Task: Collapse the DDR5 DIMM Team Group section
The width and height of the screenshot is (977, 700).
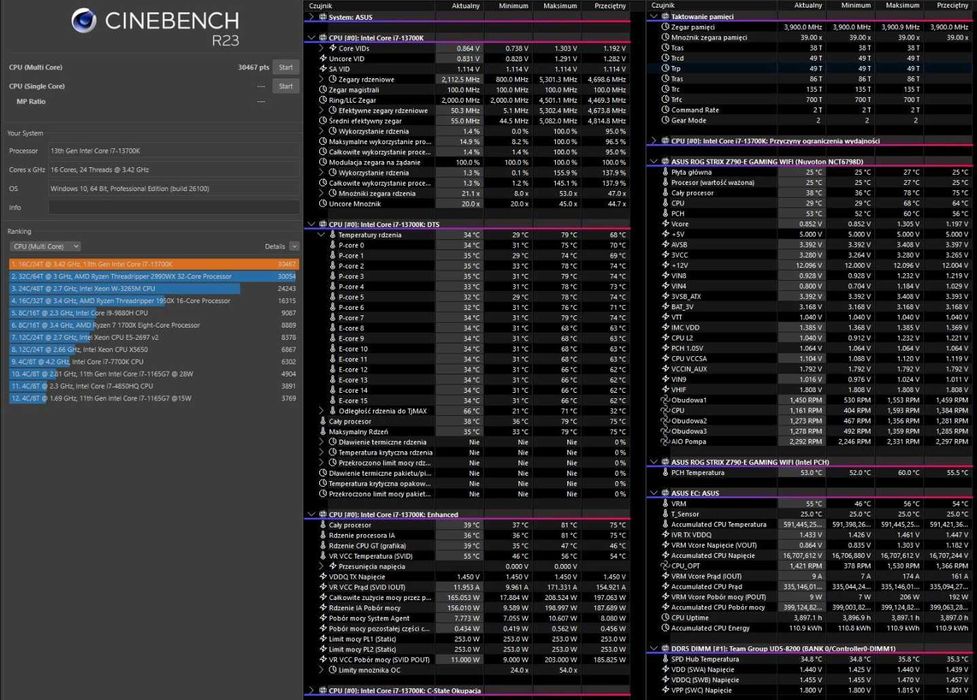Action: [x=654, y=648]
